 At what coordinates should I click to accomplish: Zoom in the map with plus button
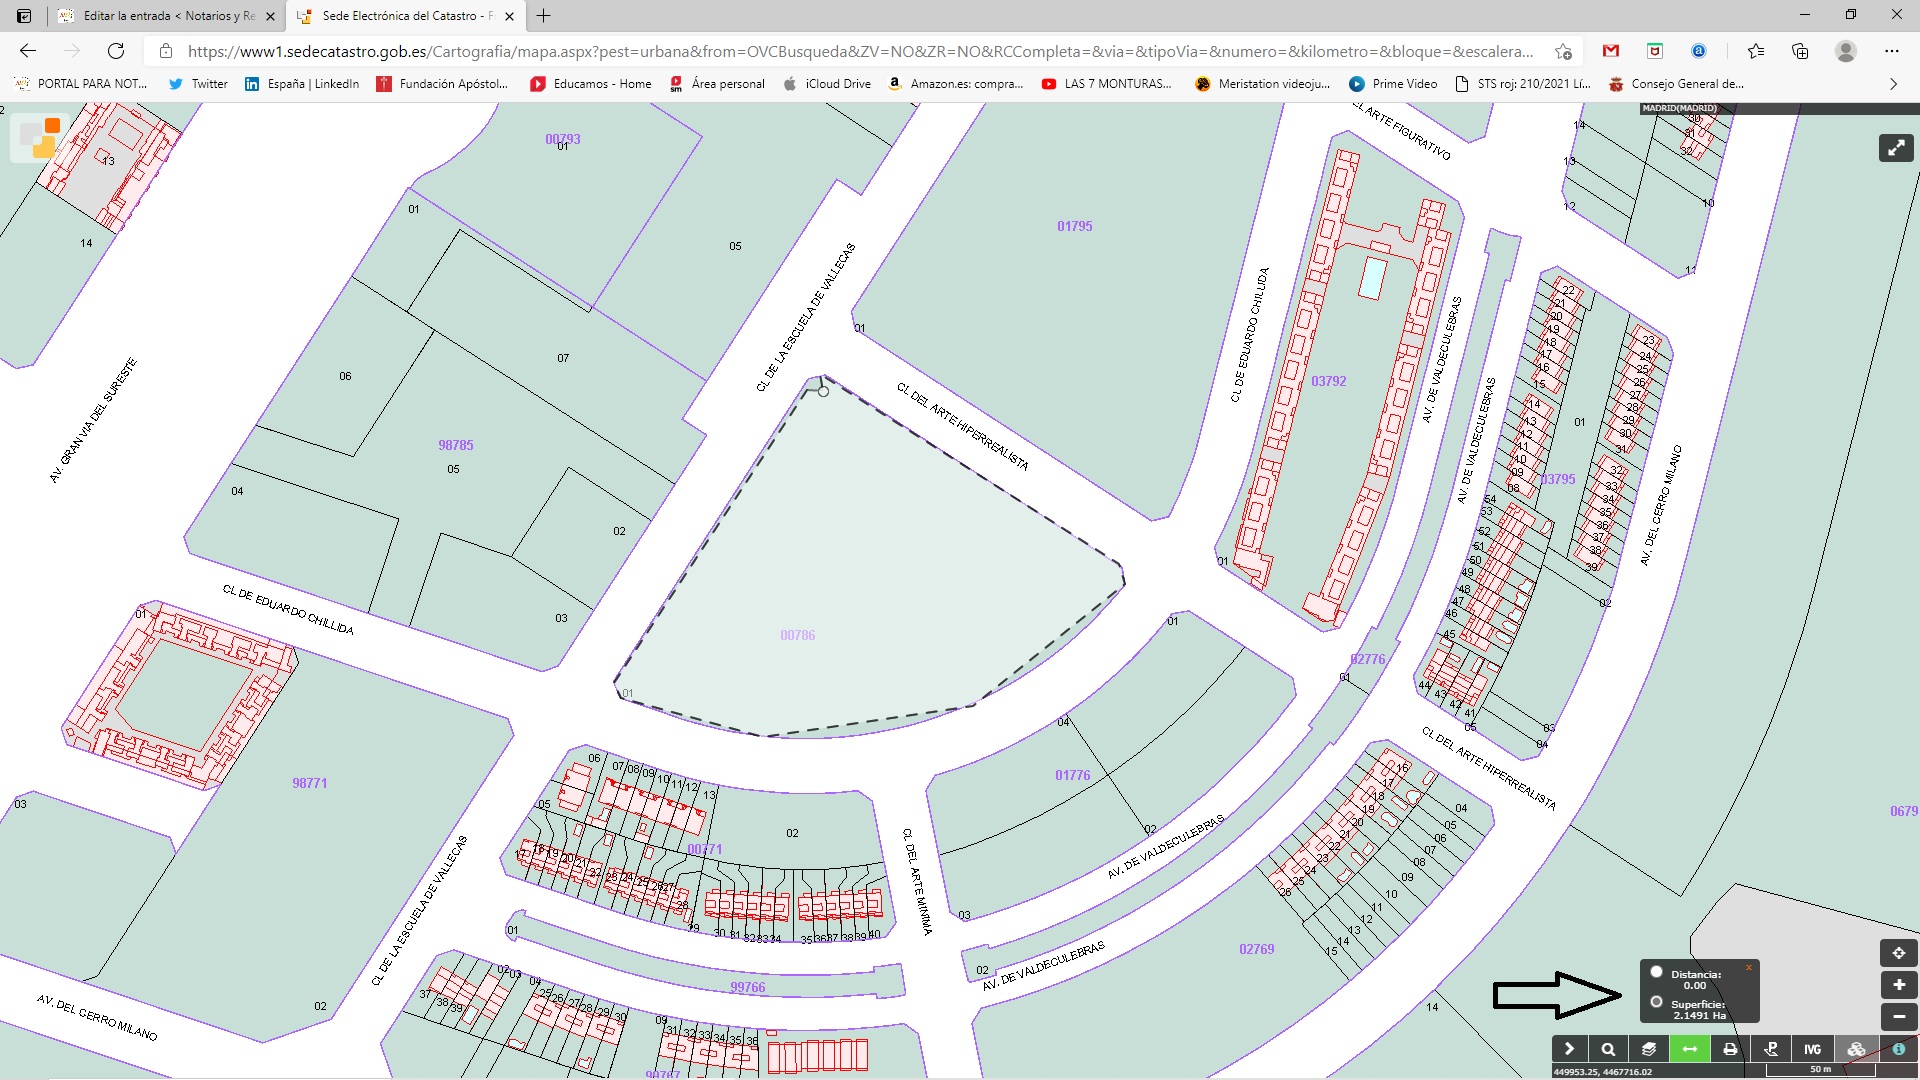click(1898, 985)
